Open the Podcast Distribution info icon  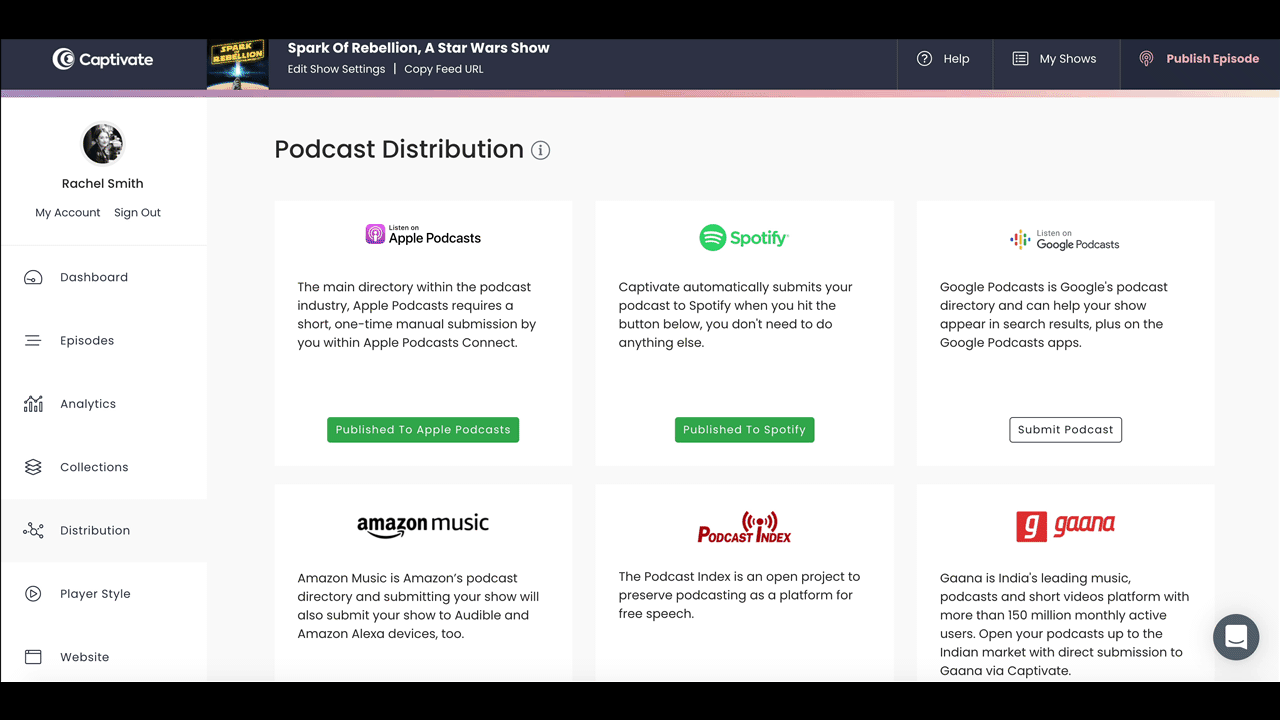click(x=541, y=150)
